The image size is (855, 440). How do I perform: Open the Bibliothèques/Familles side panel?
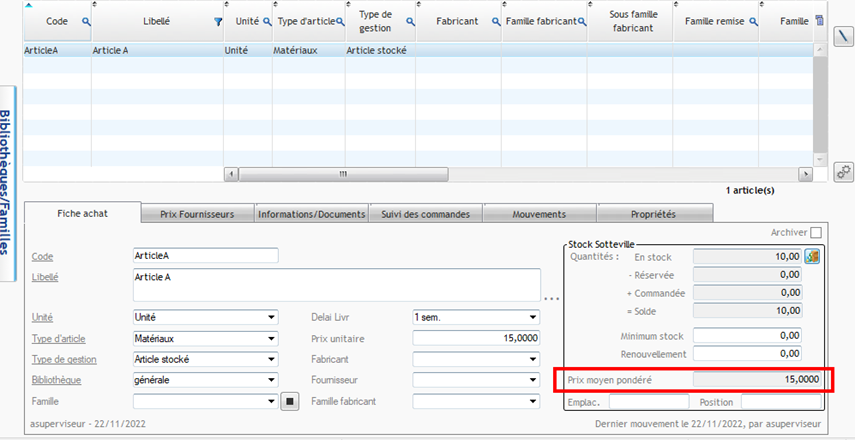11,170
